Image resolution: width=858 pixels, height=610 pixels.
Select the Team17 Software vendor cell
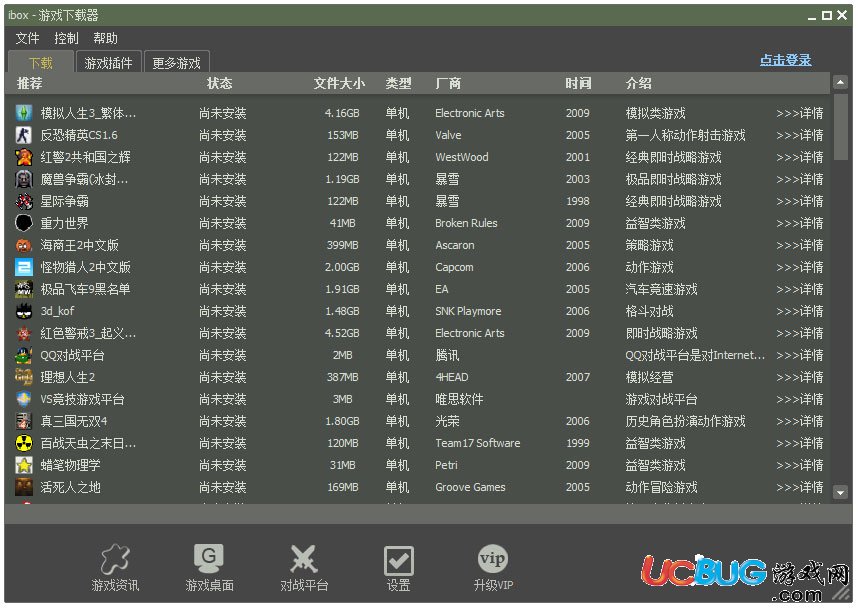point(478,443)
